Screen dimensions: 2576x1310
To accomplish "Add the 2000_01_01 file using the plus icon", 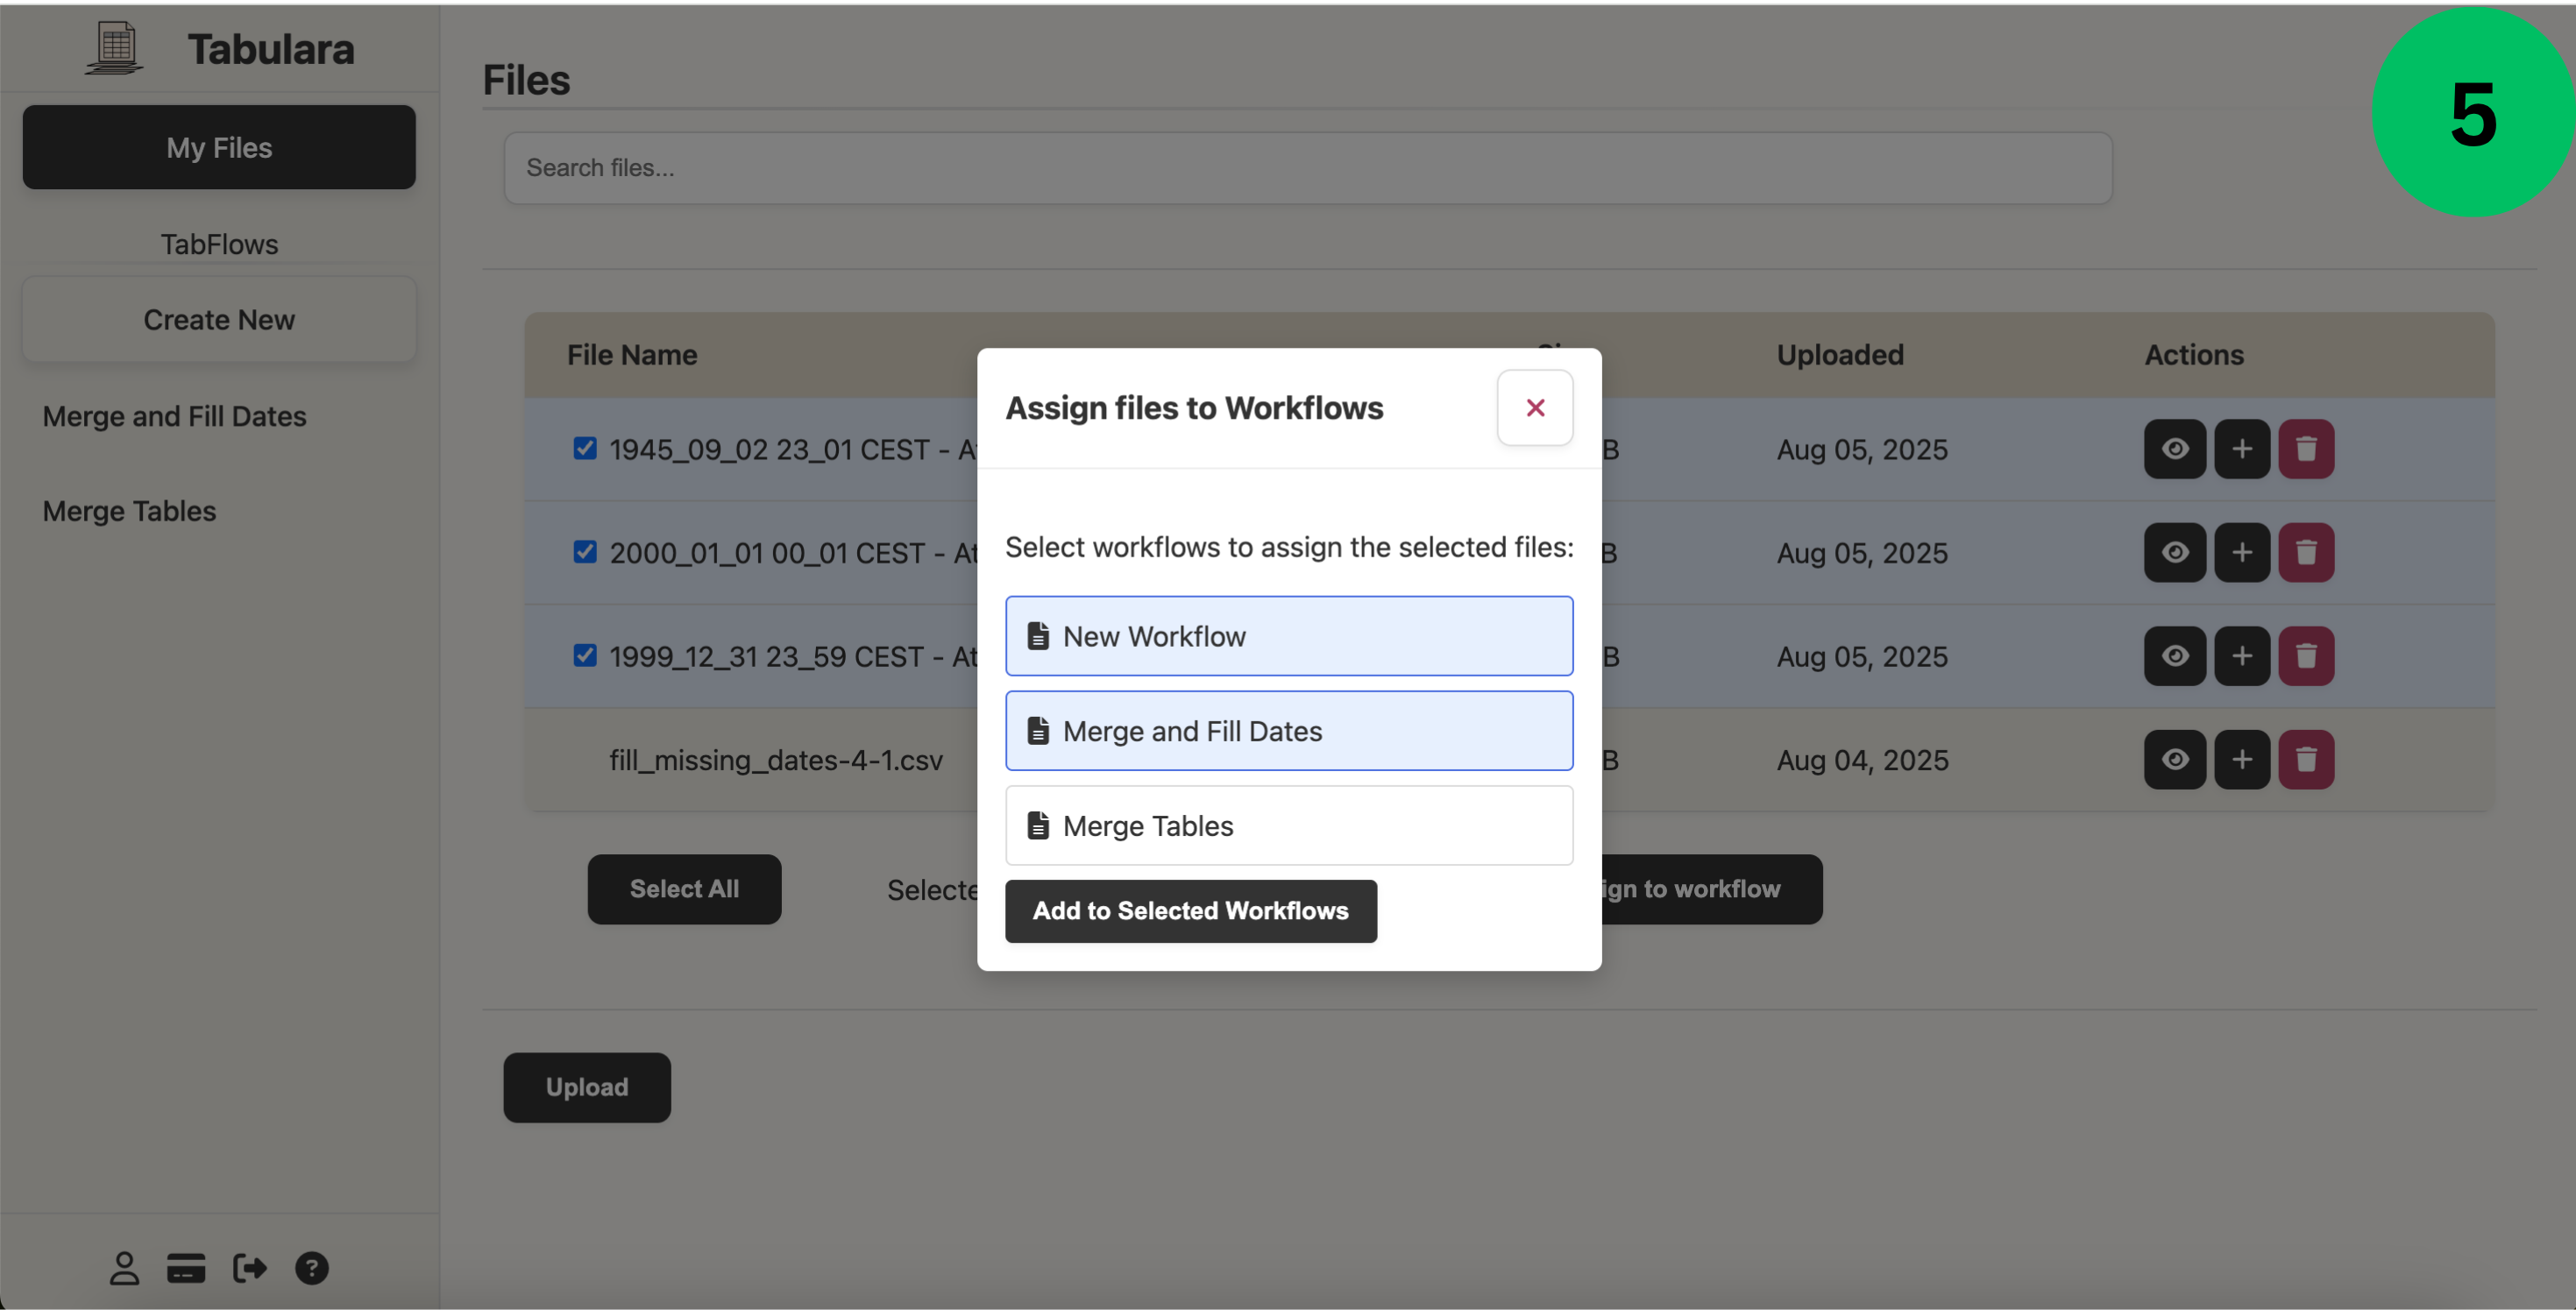I will tap(2241, 552).
